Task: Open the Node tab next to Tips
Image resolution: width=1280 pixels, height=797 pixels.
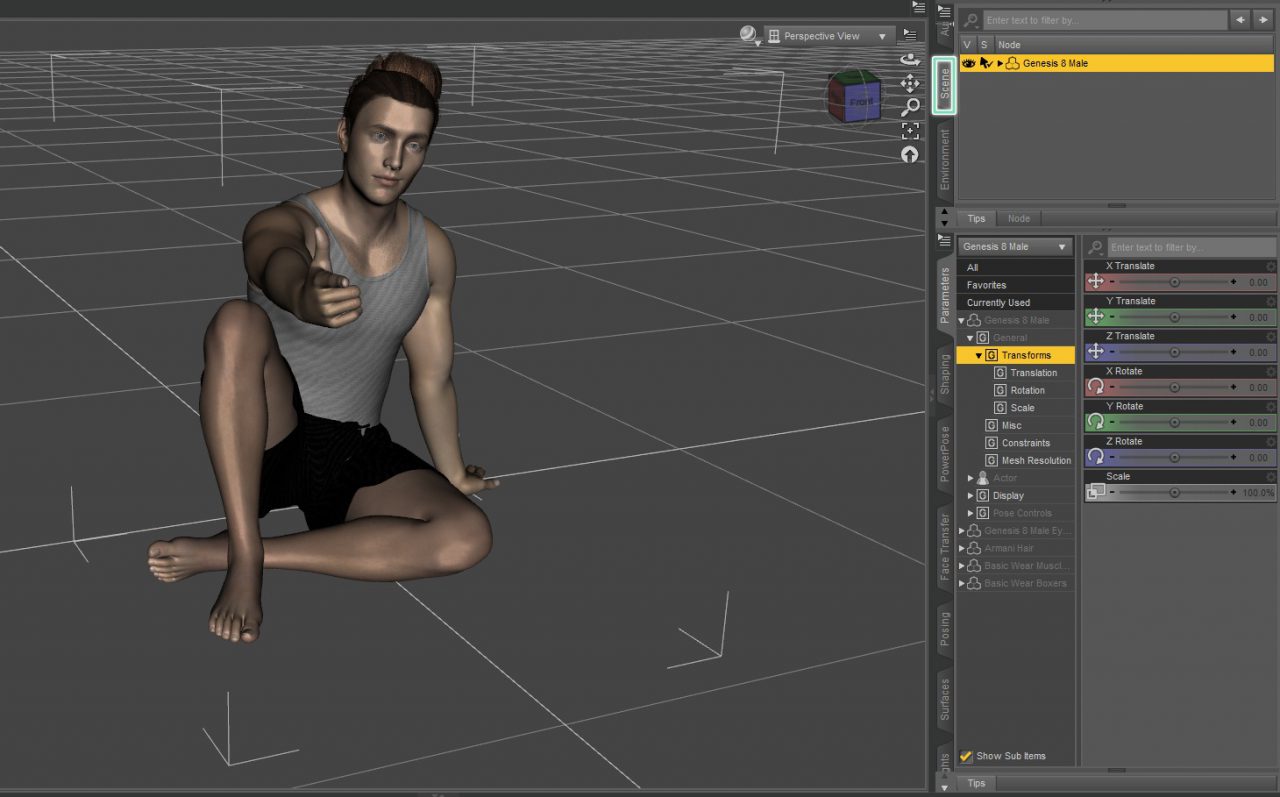Action: [x=1018, y=218]
